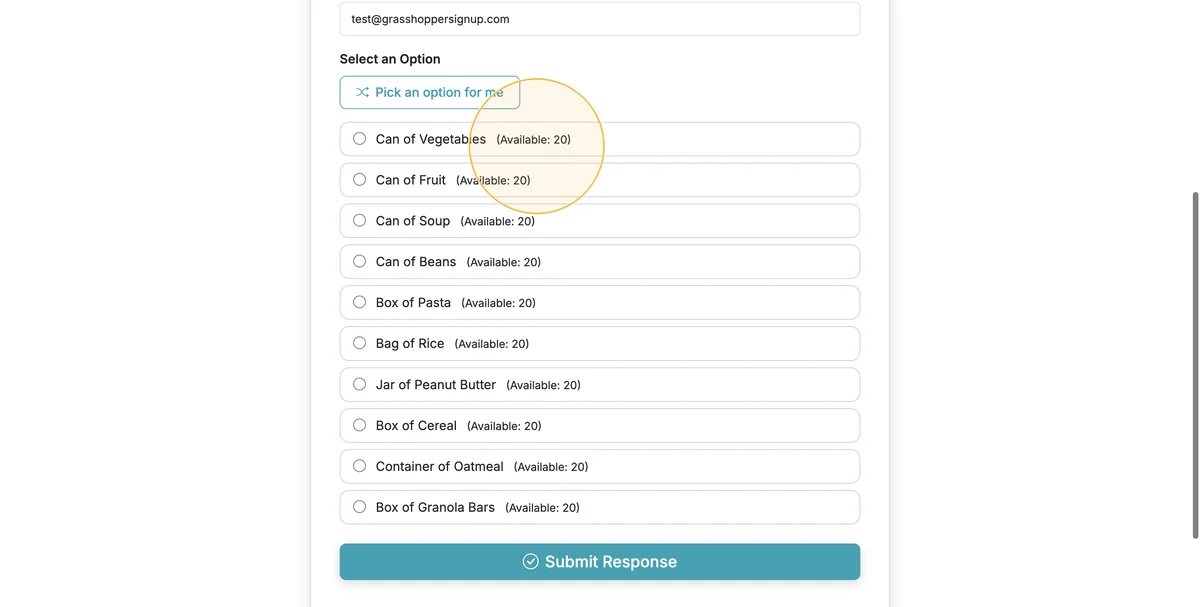Screen dimensions: 1200x607
Task: Select the Can of Fruit radio button
Action: [360, 180]
